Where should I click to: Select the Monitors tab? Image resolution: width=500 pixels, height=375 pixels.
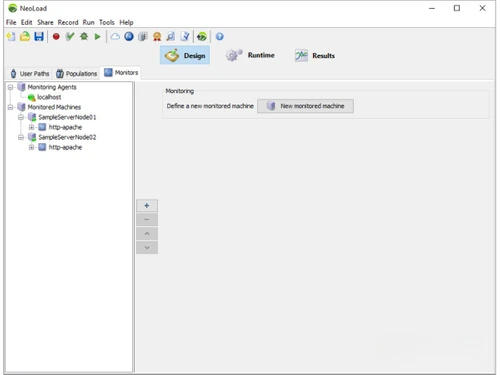pyautogui.click(x=121, y=72)
